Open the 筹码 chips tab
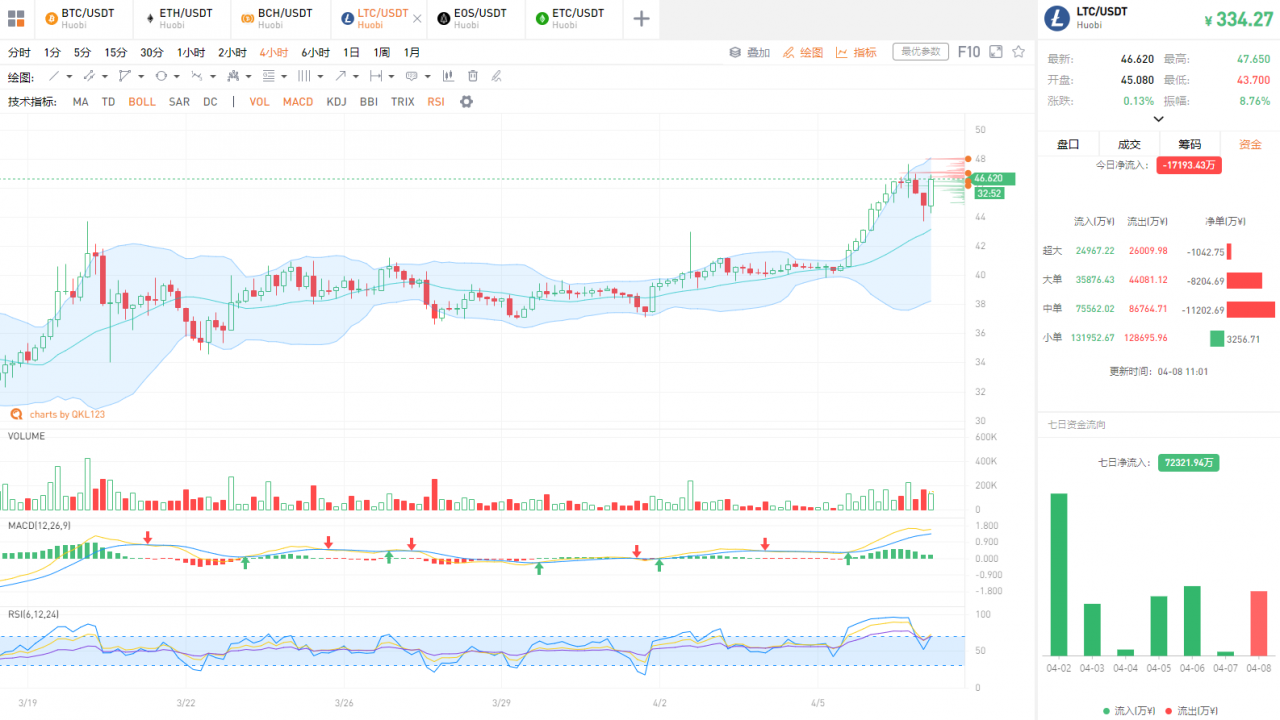Viewport: 1280px width, 720px height. 1189,144
